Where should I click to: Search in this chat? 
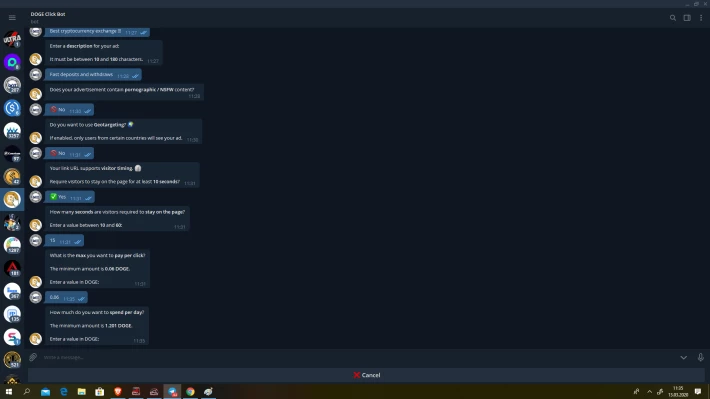tap(673, 18)
